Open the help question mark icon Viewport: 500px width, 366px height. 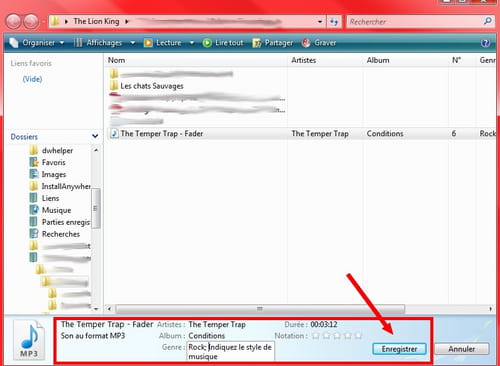pyautogui.click(x=485, y=43)
